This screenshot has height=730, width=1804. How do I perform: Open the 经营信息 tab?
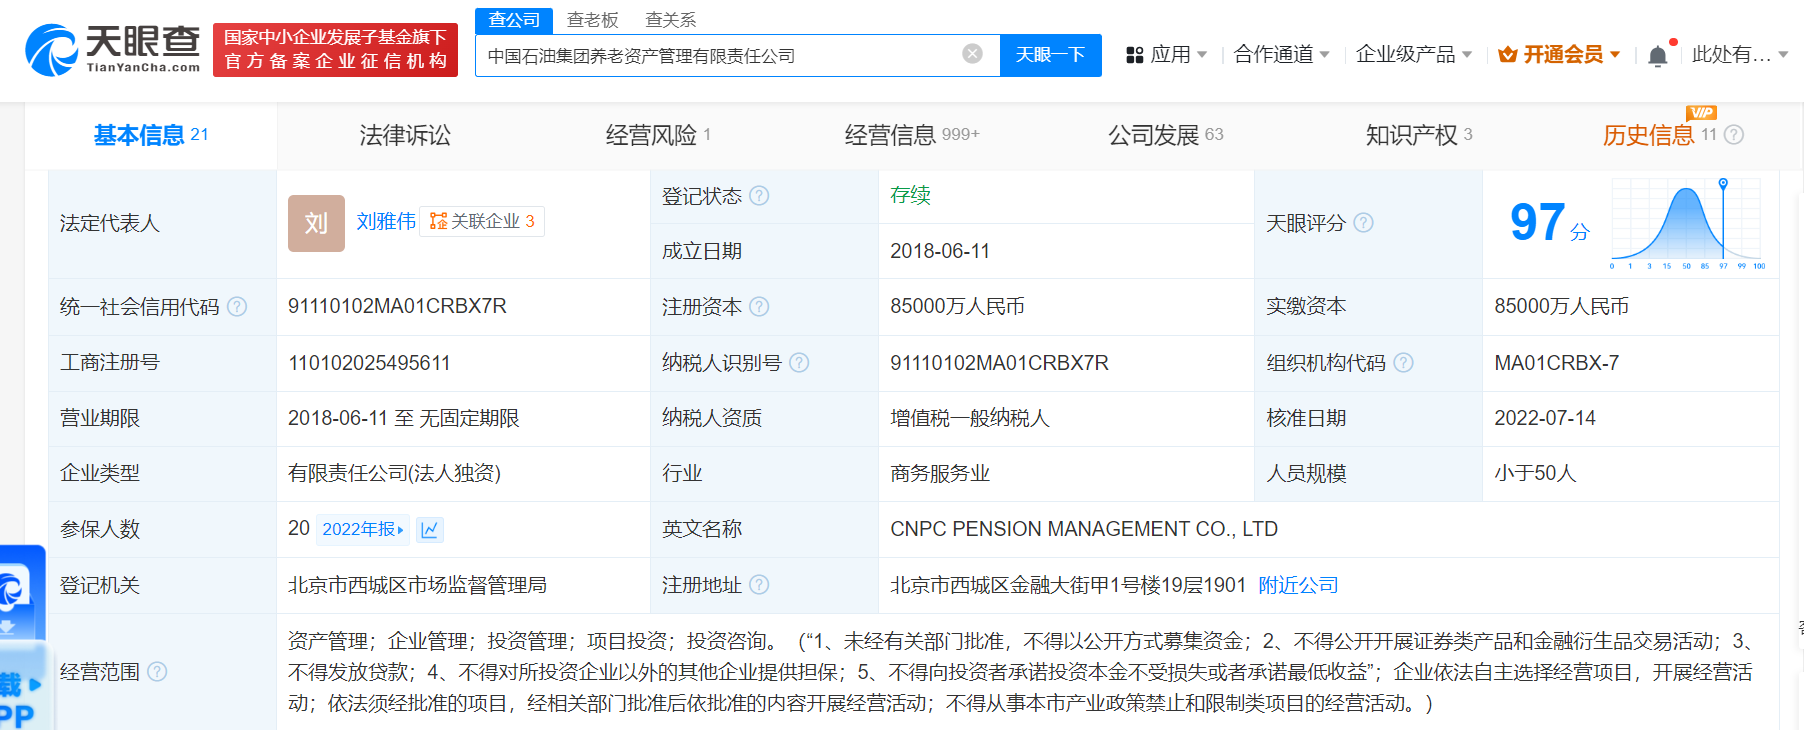click(911, 135)
